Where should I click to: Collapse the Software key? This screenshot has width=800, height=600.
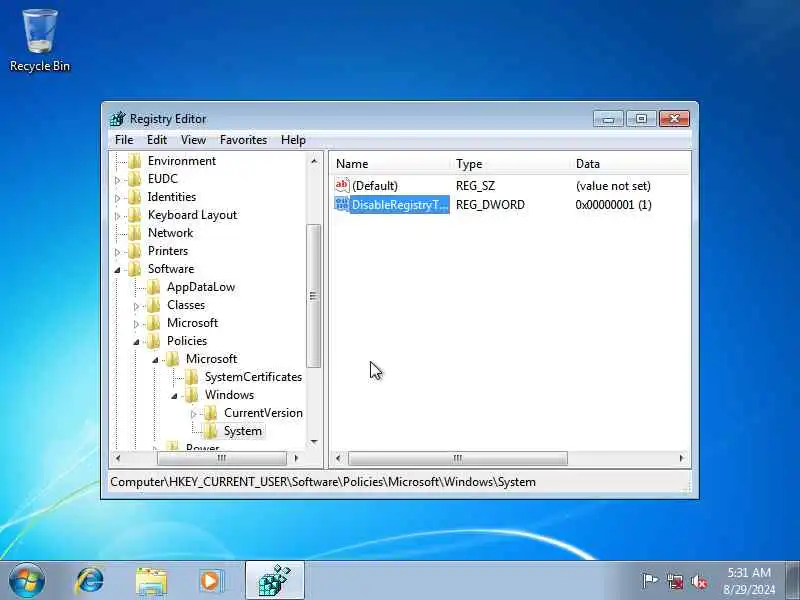click(x=117, y=270)
